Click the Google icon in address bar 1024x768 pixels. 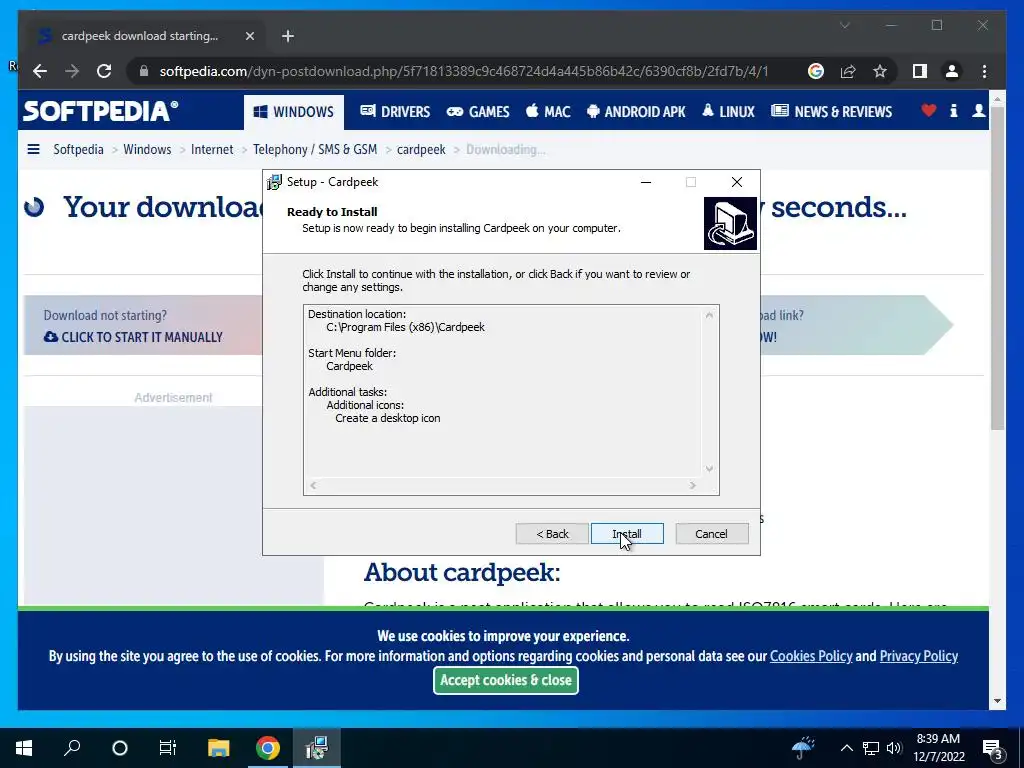coord(816,71)
